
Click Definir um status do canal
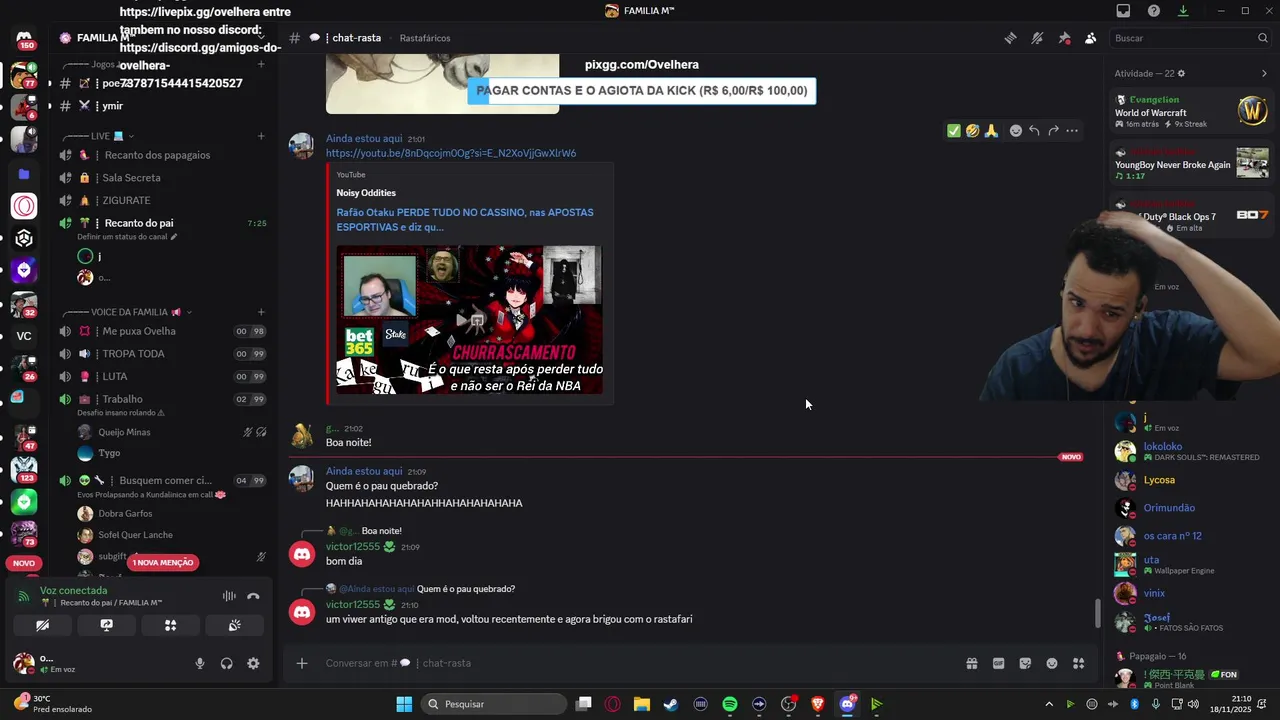(127, 237)
